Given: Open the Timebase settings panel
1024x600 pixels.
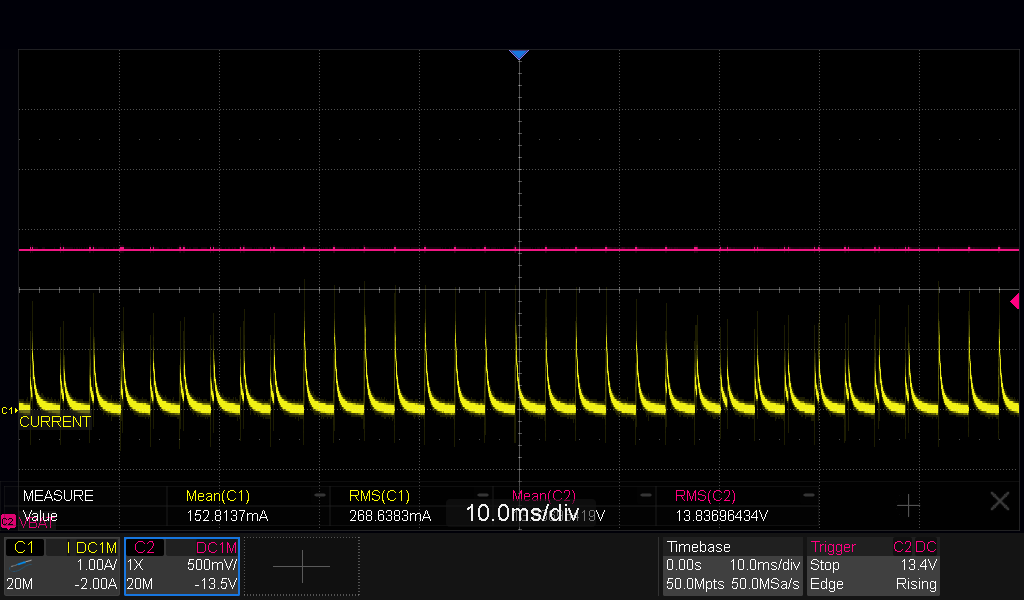Looking at the screenshot, I should pyautogui.click(x=732, y=566).
